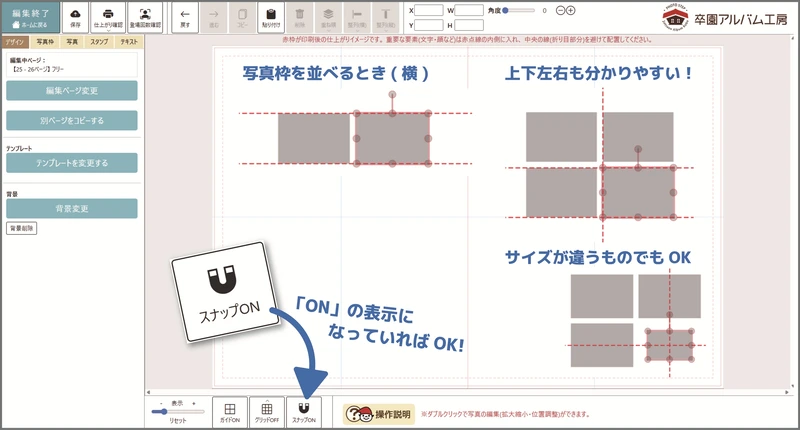Expand the 整列(横) horizontal align menu
The image size is (800, 430).
[358, 16]
